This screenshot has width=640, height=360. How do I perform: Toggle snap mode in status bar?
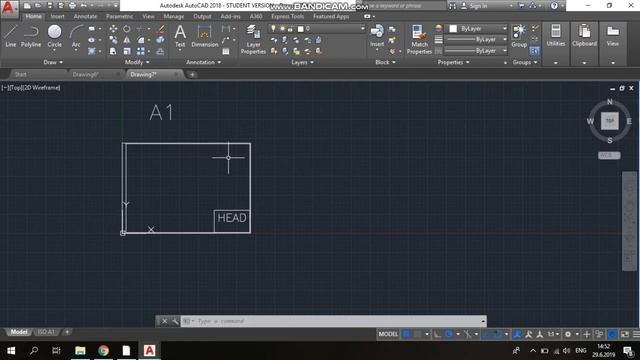click(417, 334)
